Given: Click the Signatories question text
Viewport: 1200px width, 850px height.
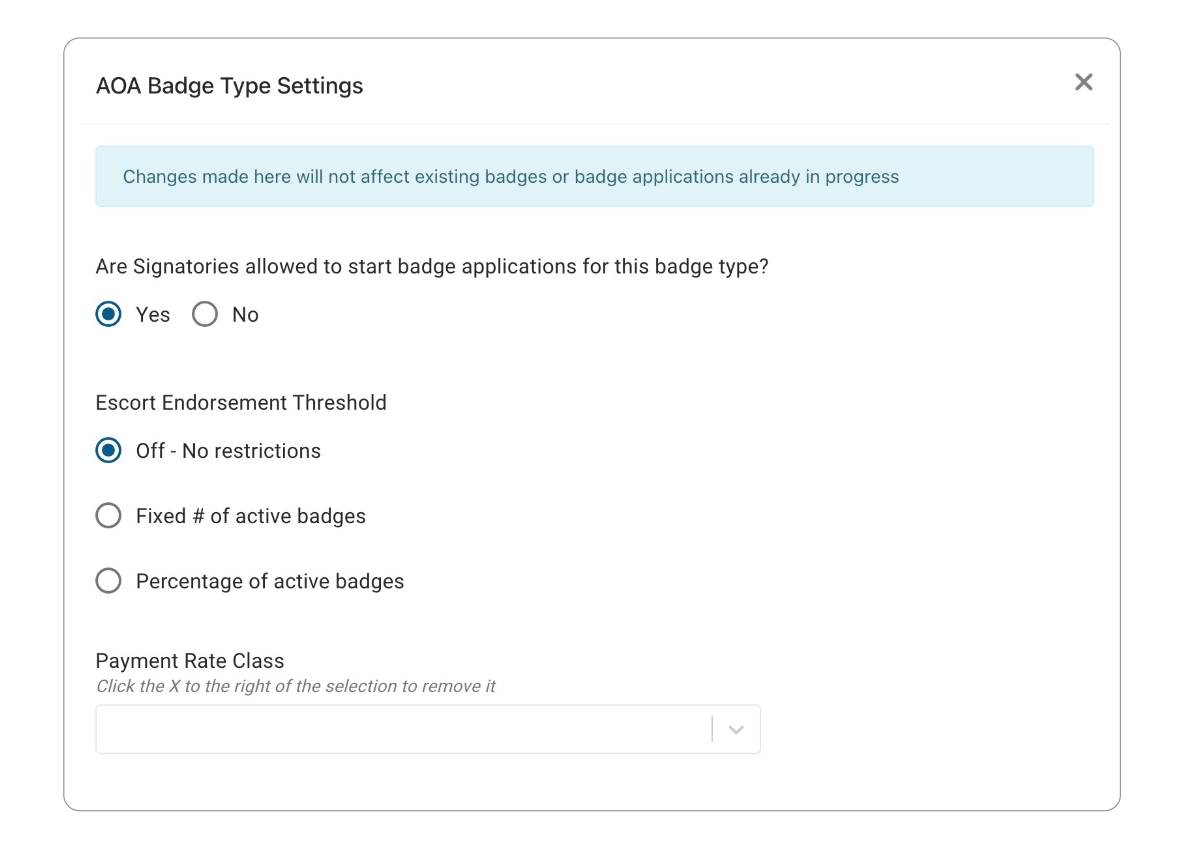Looking at the screenshot, I should (x=432, y=266).
